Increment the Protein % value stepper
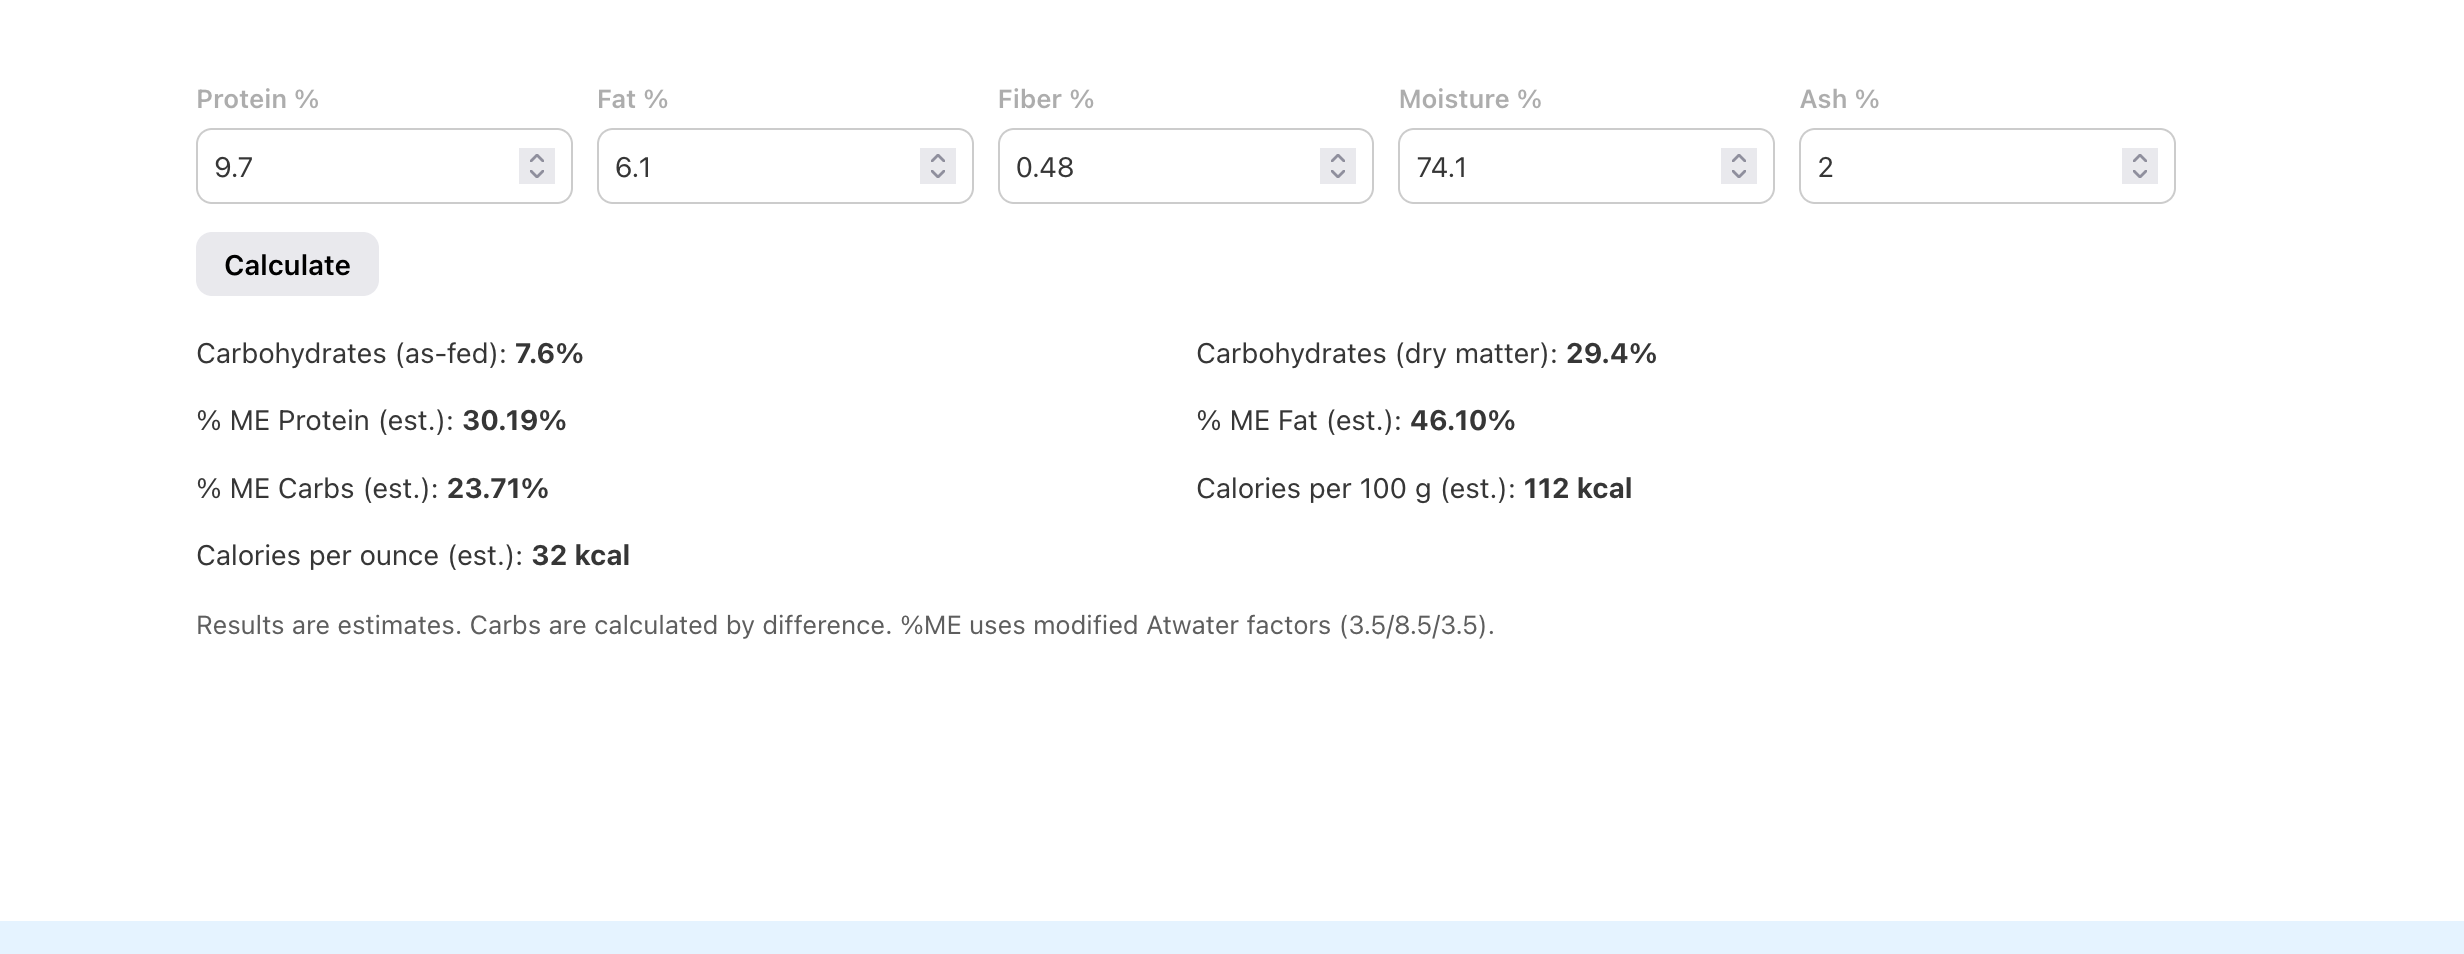 click(536, 158)
